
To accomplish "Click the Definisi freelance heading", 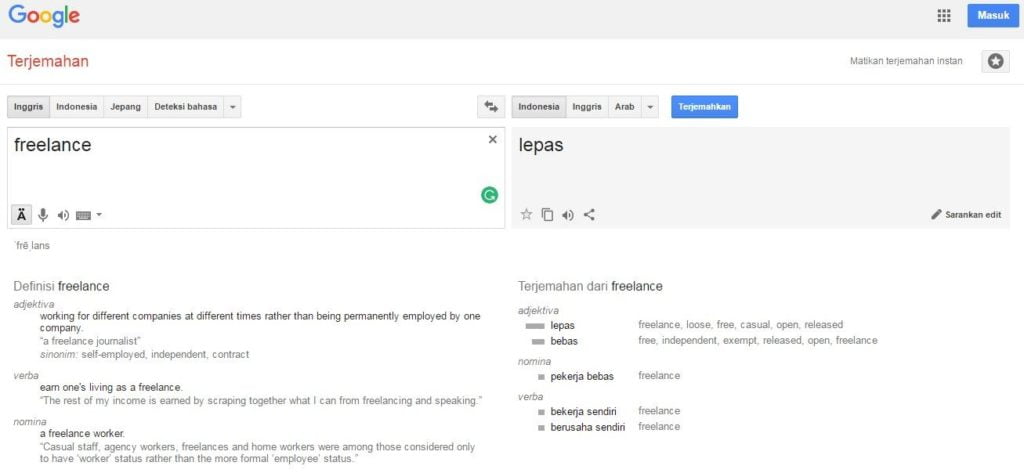I will 61,286.
